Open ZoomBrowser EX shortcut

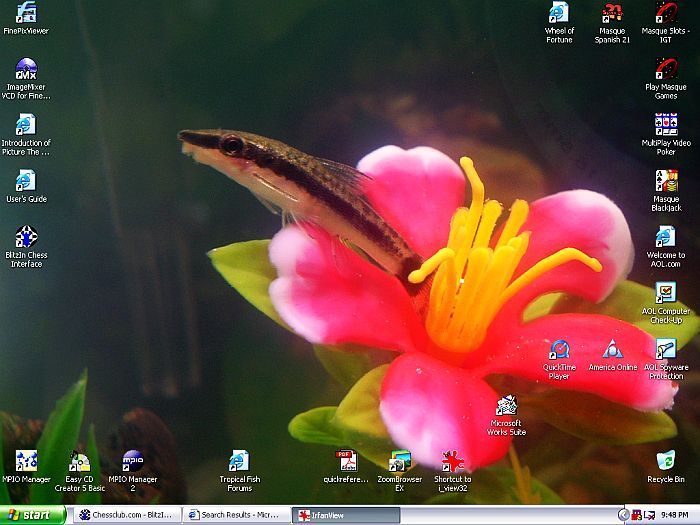click(399, 461)
